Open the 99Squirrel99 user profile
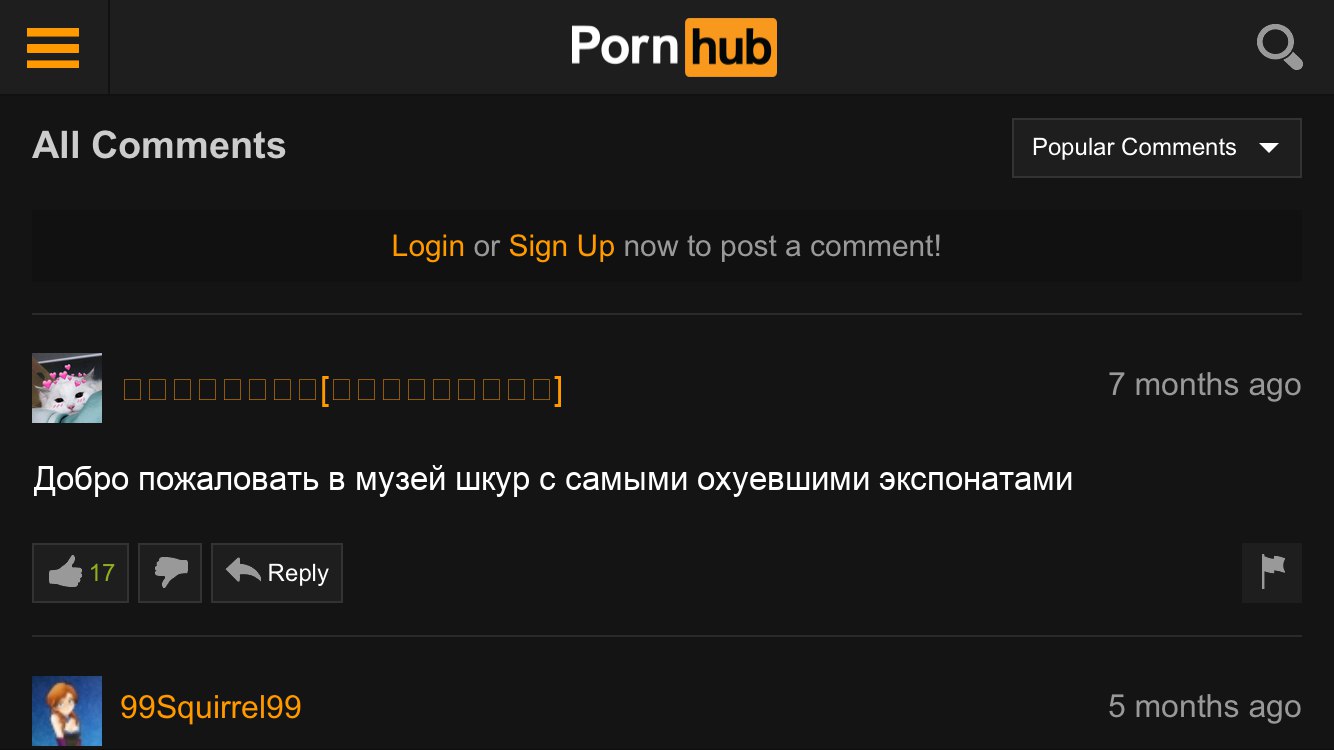This screenshot has height=750, width=1334. pyautogui.click(x=211, y=707)
